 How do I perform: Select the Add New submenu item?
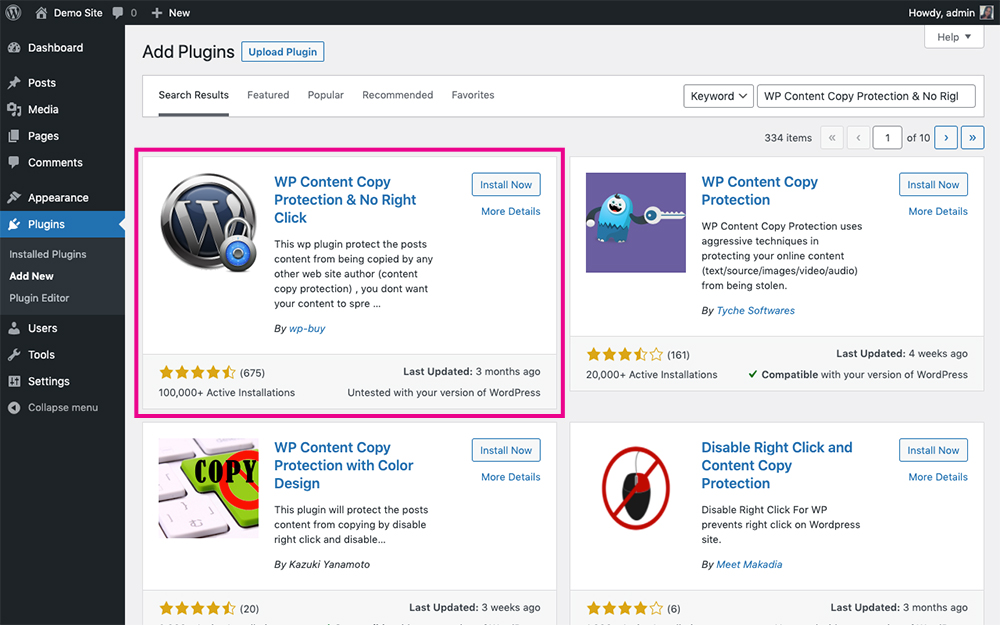31,276
